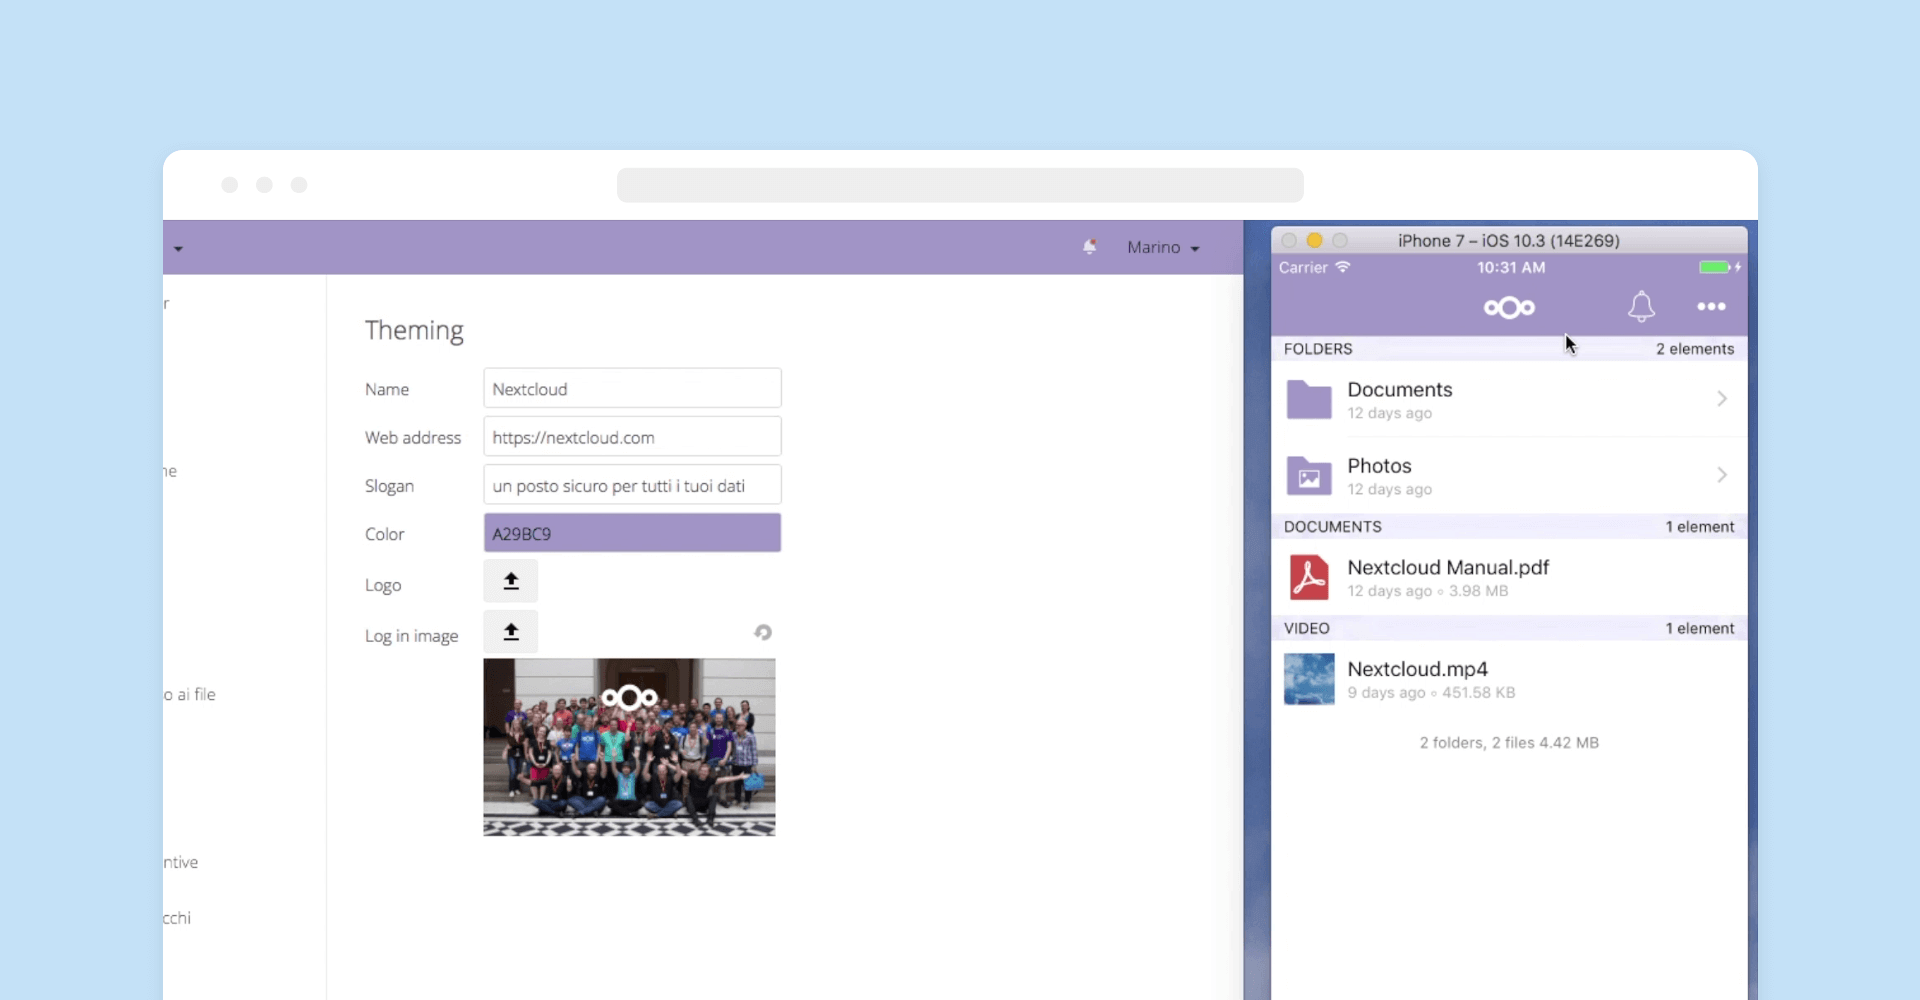Image resolution: width=1920 pixels, height=1000 pixels.
Task: Tap the Nextcloud logo in the iPhone header
Action: pyautogui.click(x=1509, y=307)
